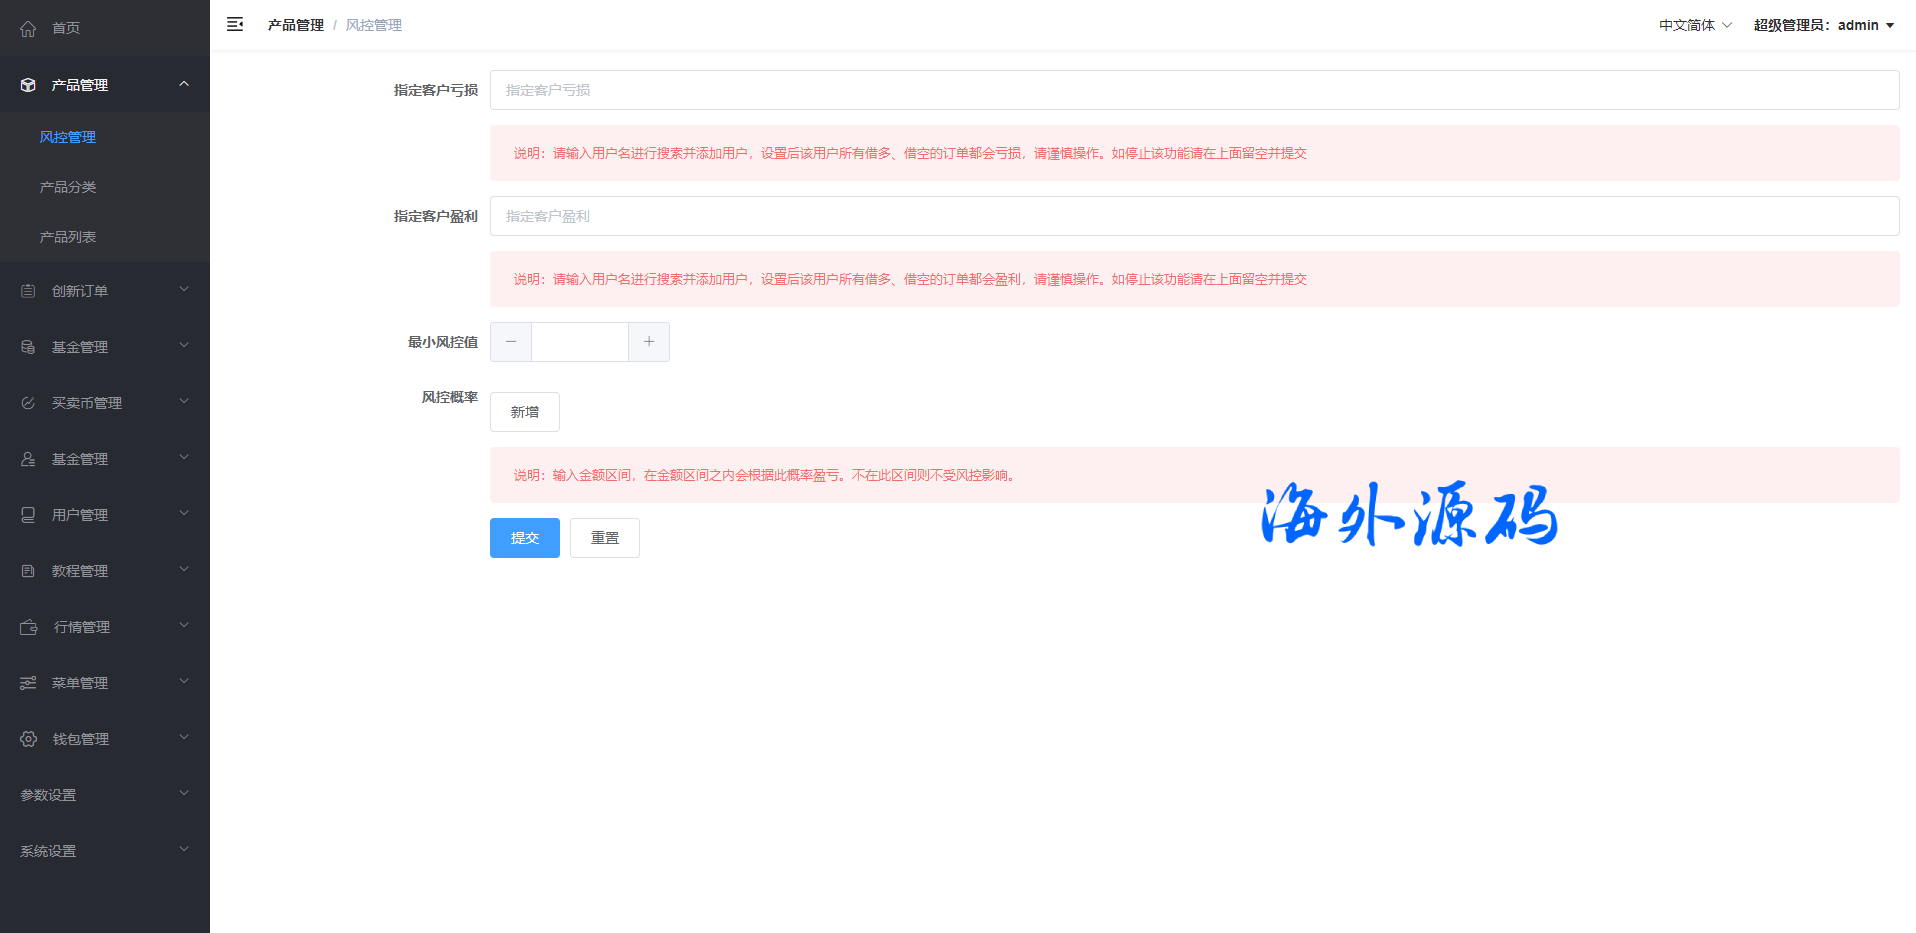Screen dimensions: 1916x933
Task: Open the 超级管理员 admin user dropdown
Action: click(1823, 25)
